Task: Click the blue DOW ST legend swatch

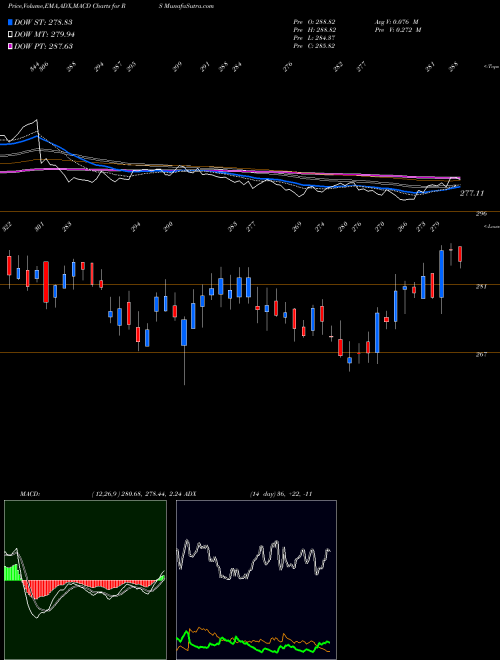Action: [x=10, y=22]
